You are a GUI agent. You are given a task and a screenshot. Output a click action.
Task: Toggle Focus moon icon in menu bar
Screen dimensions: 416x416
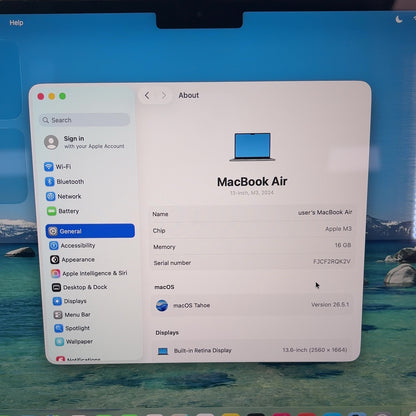(x=399, y=20)
